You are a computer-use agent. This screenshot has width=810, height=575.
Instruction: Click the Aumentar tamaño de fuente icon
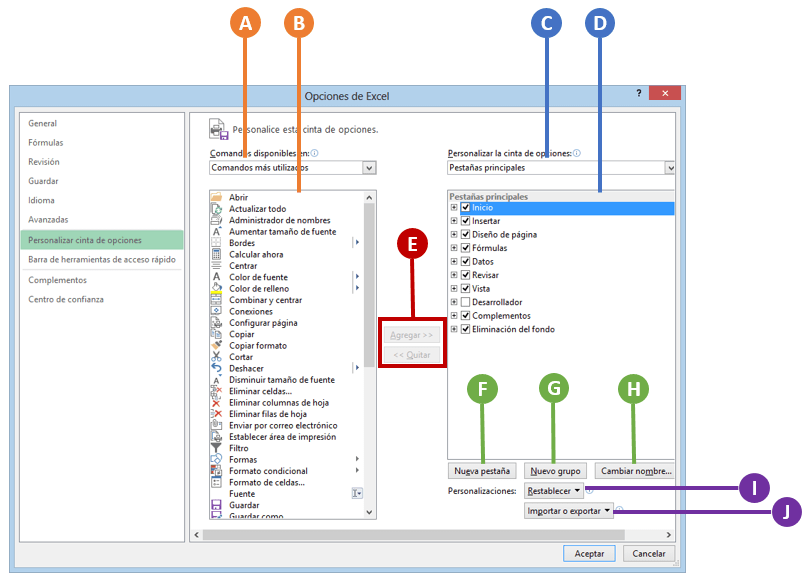216,231
